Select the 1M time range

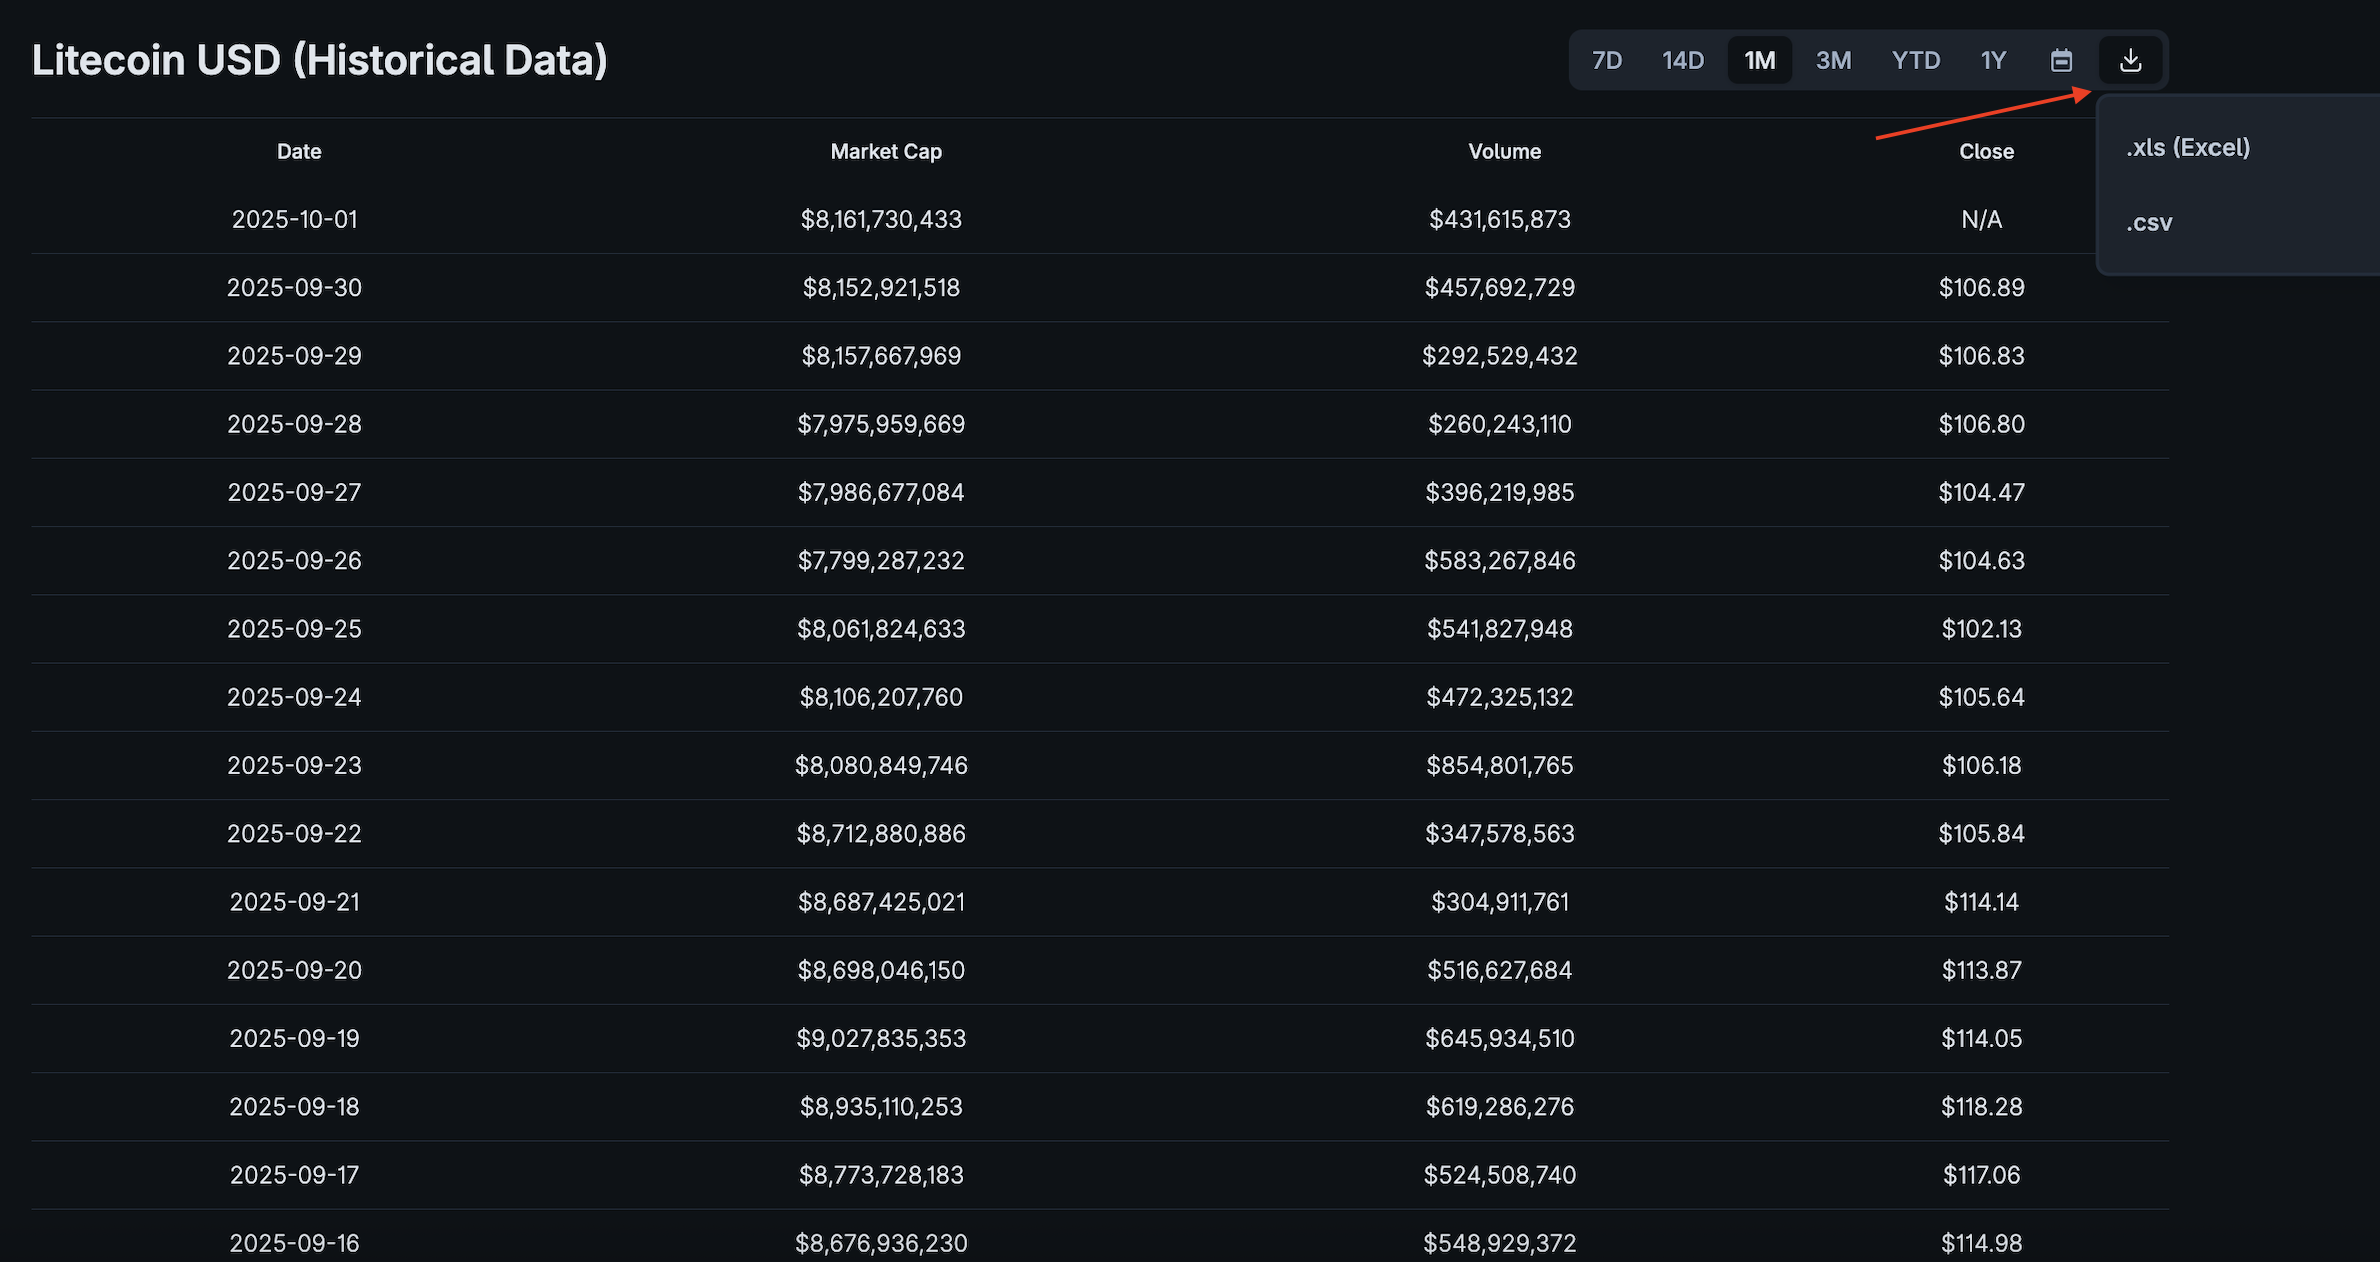pos(1759,60)
